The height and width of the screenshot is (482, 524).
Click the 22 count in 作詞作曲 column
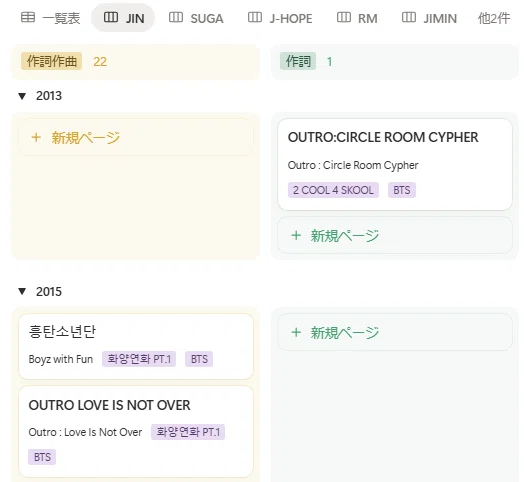tap(100, 62)
